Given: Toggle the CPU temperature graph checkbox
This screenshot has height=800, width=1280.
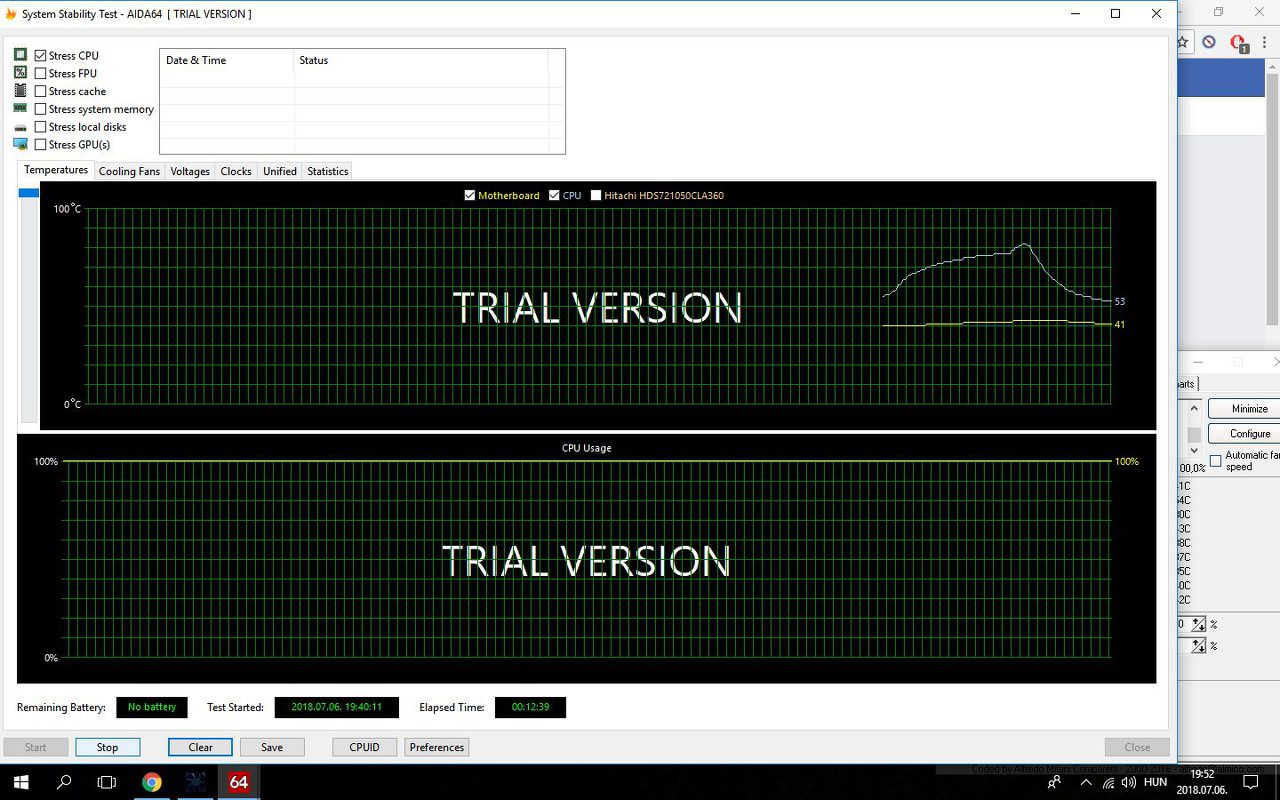Looking at the screenshot, I should [x=554, y=195].
